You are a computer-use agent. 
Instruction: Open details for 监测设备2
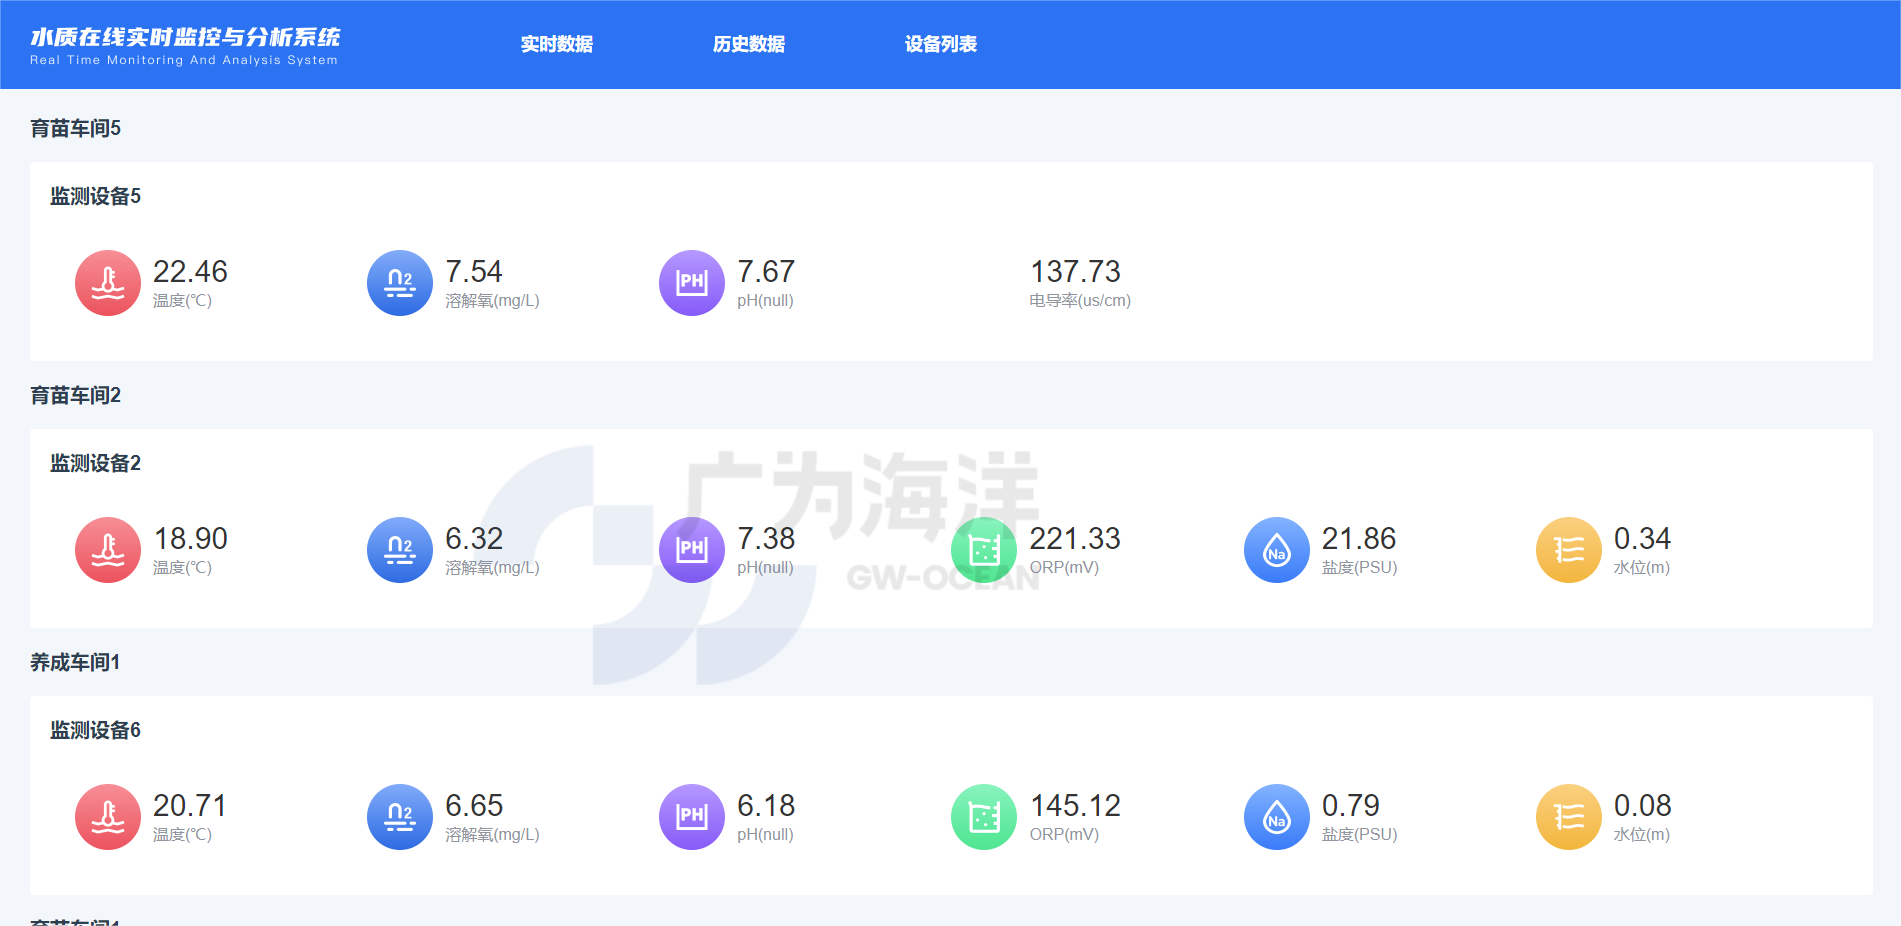94,463
